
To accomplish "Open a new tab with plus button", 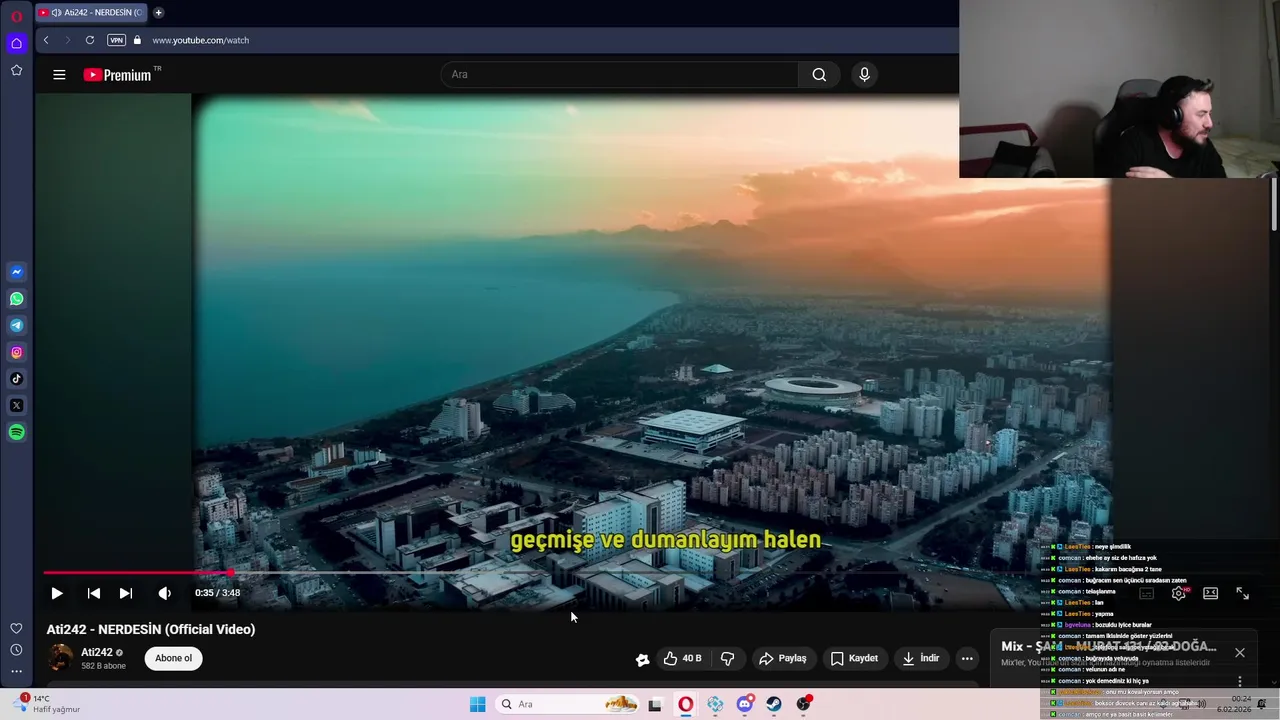I will coord(158,13).
